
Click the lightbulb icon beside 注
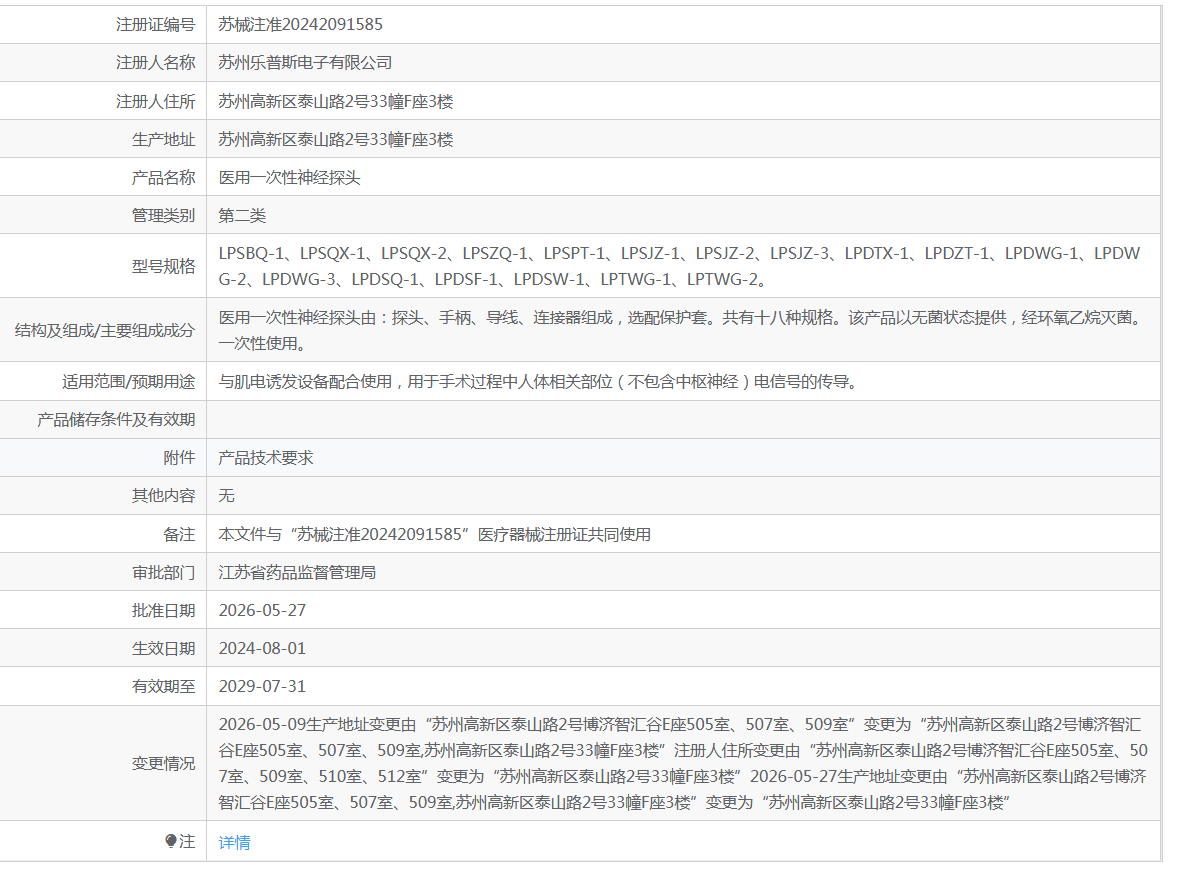click(x=171, y=841)
